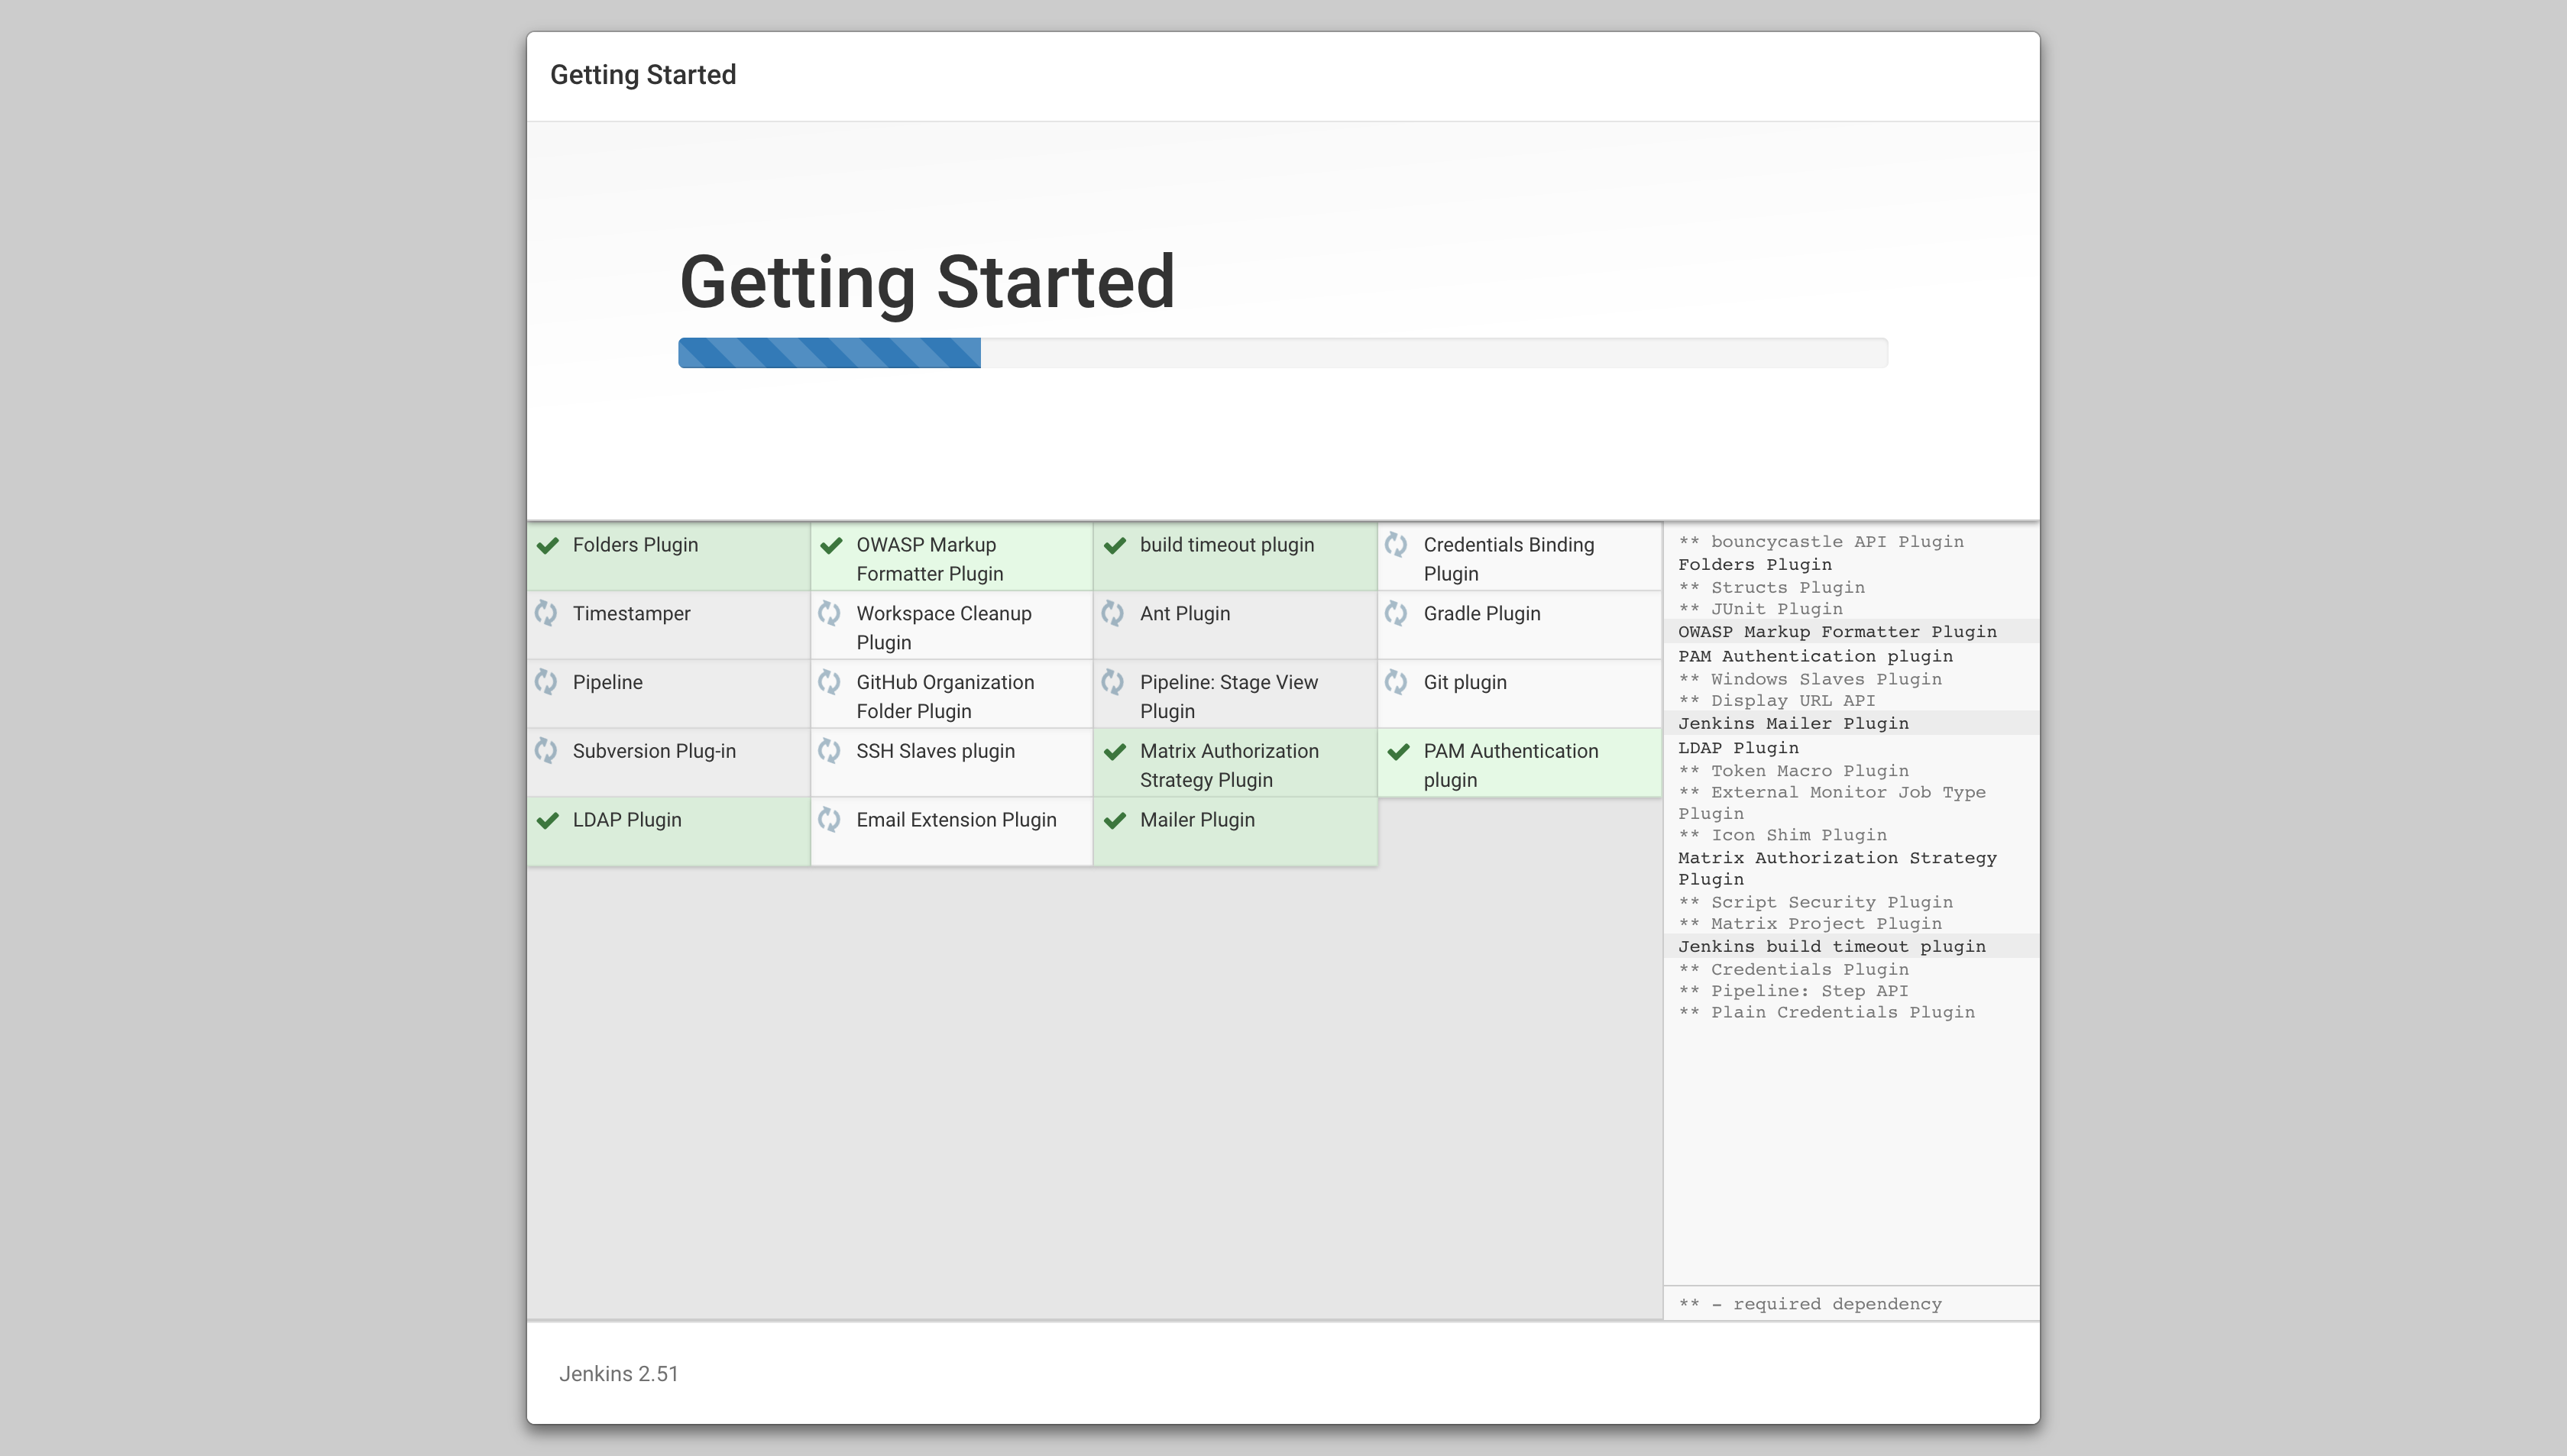This screenshot has width=2567, height=1456.
Task: Click 'Folders Plugin' entry in the install log
Action: [x=1754, y=565]
